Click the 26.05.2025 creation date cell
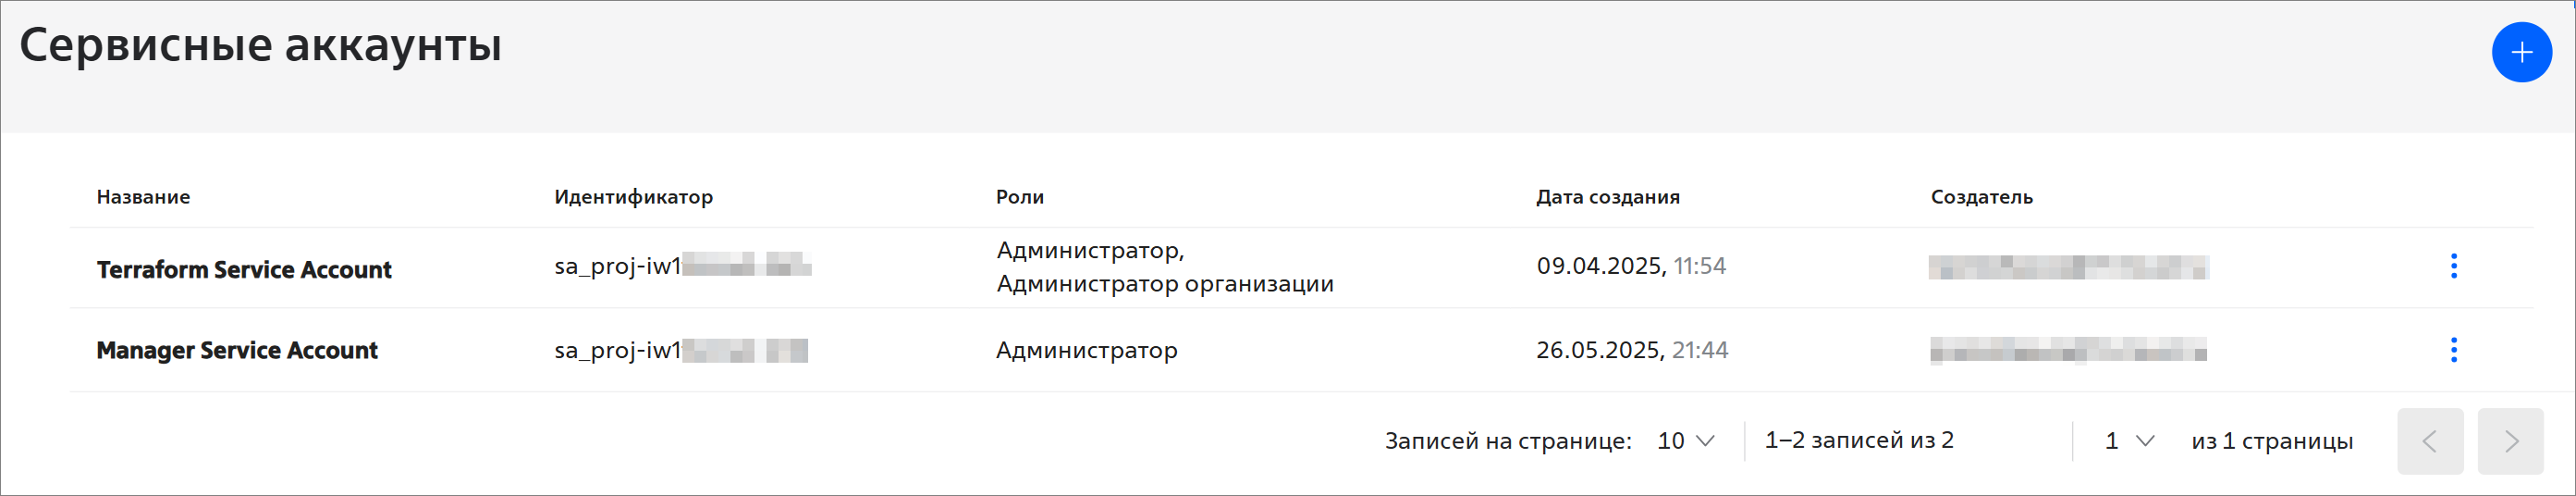The width and height of the screenshot is (2576, 496). pyautogui.click(x=1632, y=350)
